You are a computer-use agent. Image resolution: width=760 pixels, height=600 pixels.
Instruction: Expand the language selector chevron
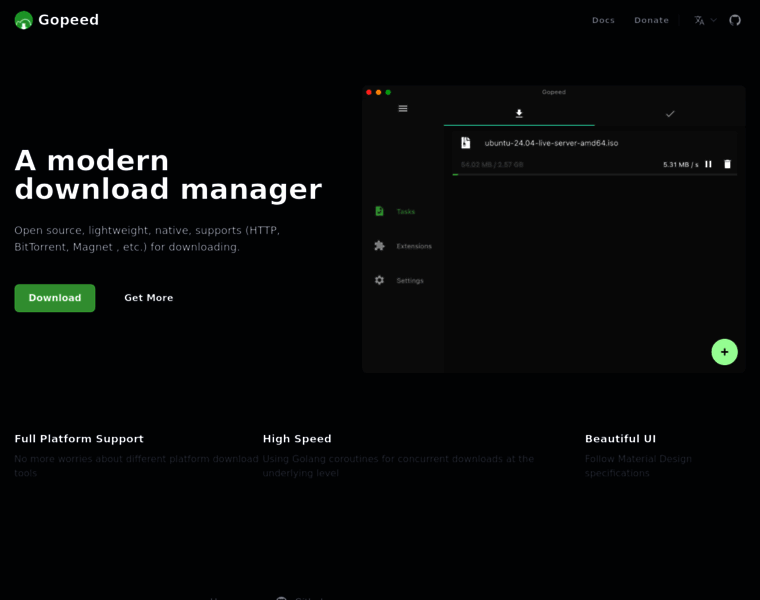pyautogui.click(x=714, y=20)
